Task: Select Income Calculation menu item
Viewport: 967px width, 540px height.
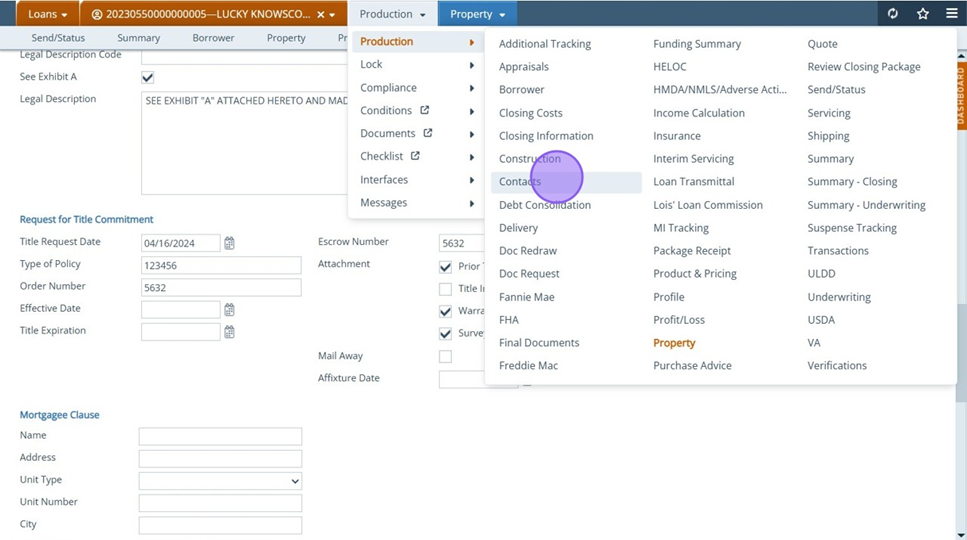Action: click(699, 113)
